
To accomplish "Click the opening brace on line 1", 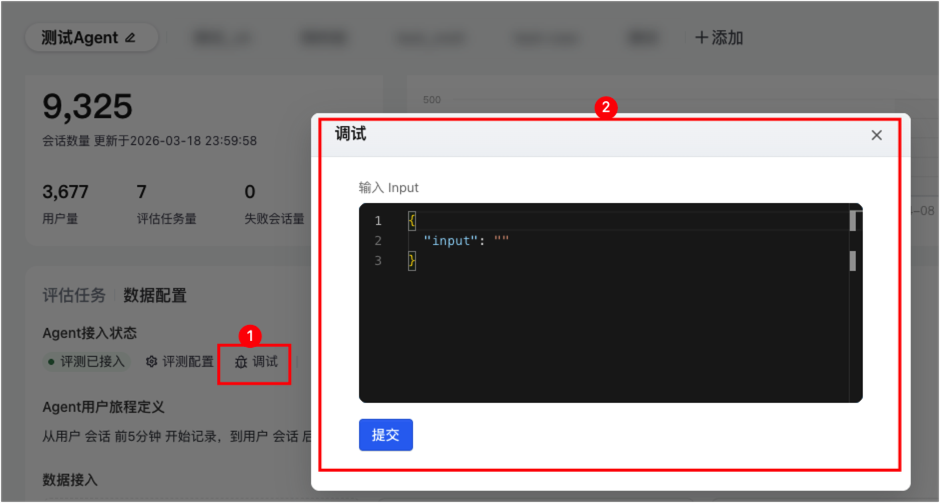I will [412, 221].
